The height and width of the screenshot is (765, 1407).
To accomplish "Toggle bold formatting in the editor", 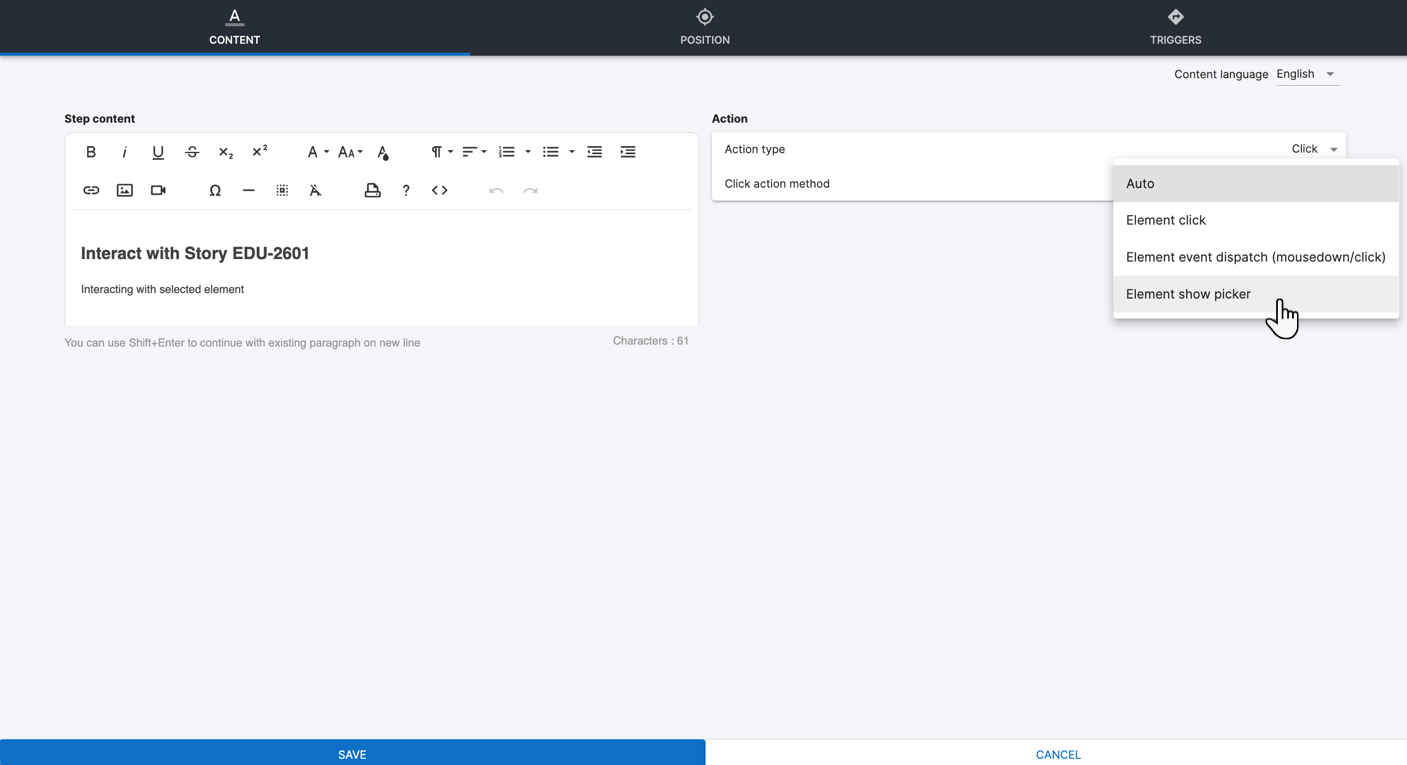I will (x=91, y=152).
